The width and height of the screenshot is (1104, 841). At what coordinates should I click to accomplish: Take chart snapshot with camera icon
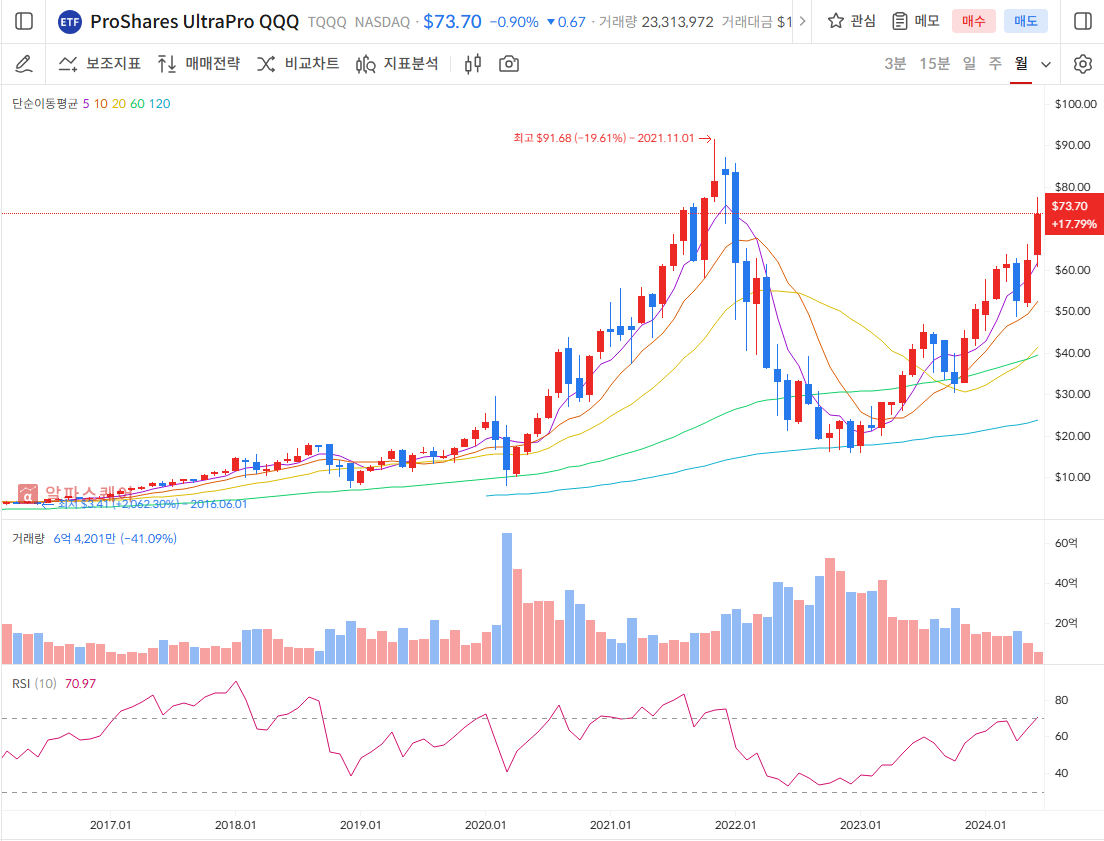coord(509,64)
